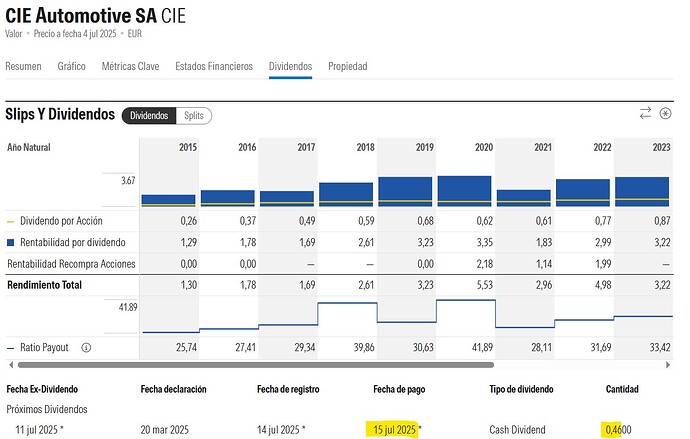
Task: Click the highlighted payment date 15 jul 2025
Action: point(394,430)
